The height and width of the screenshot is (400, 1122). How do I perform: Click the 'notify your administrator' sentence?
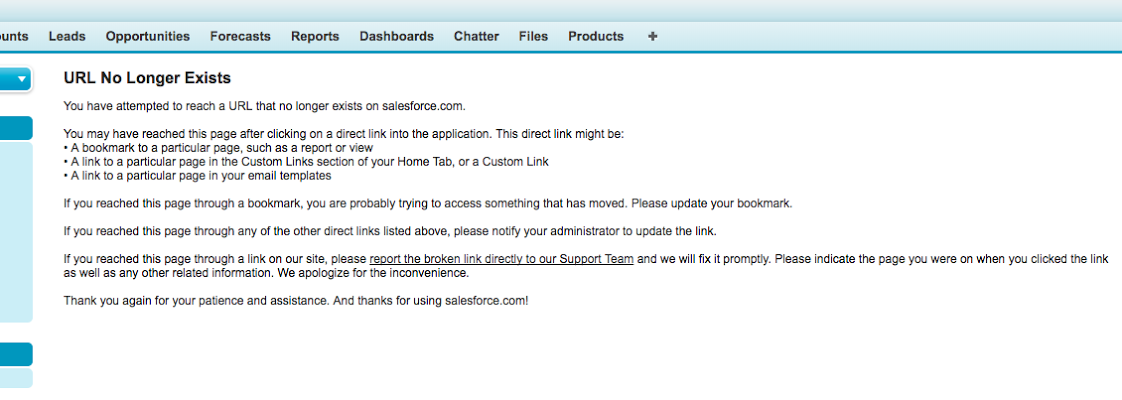tap(390, 231)
